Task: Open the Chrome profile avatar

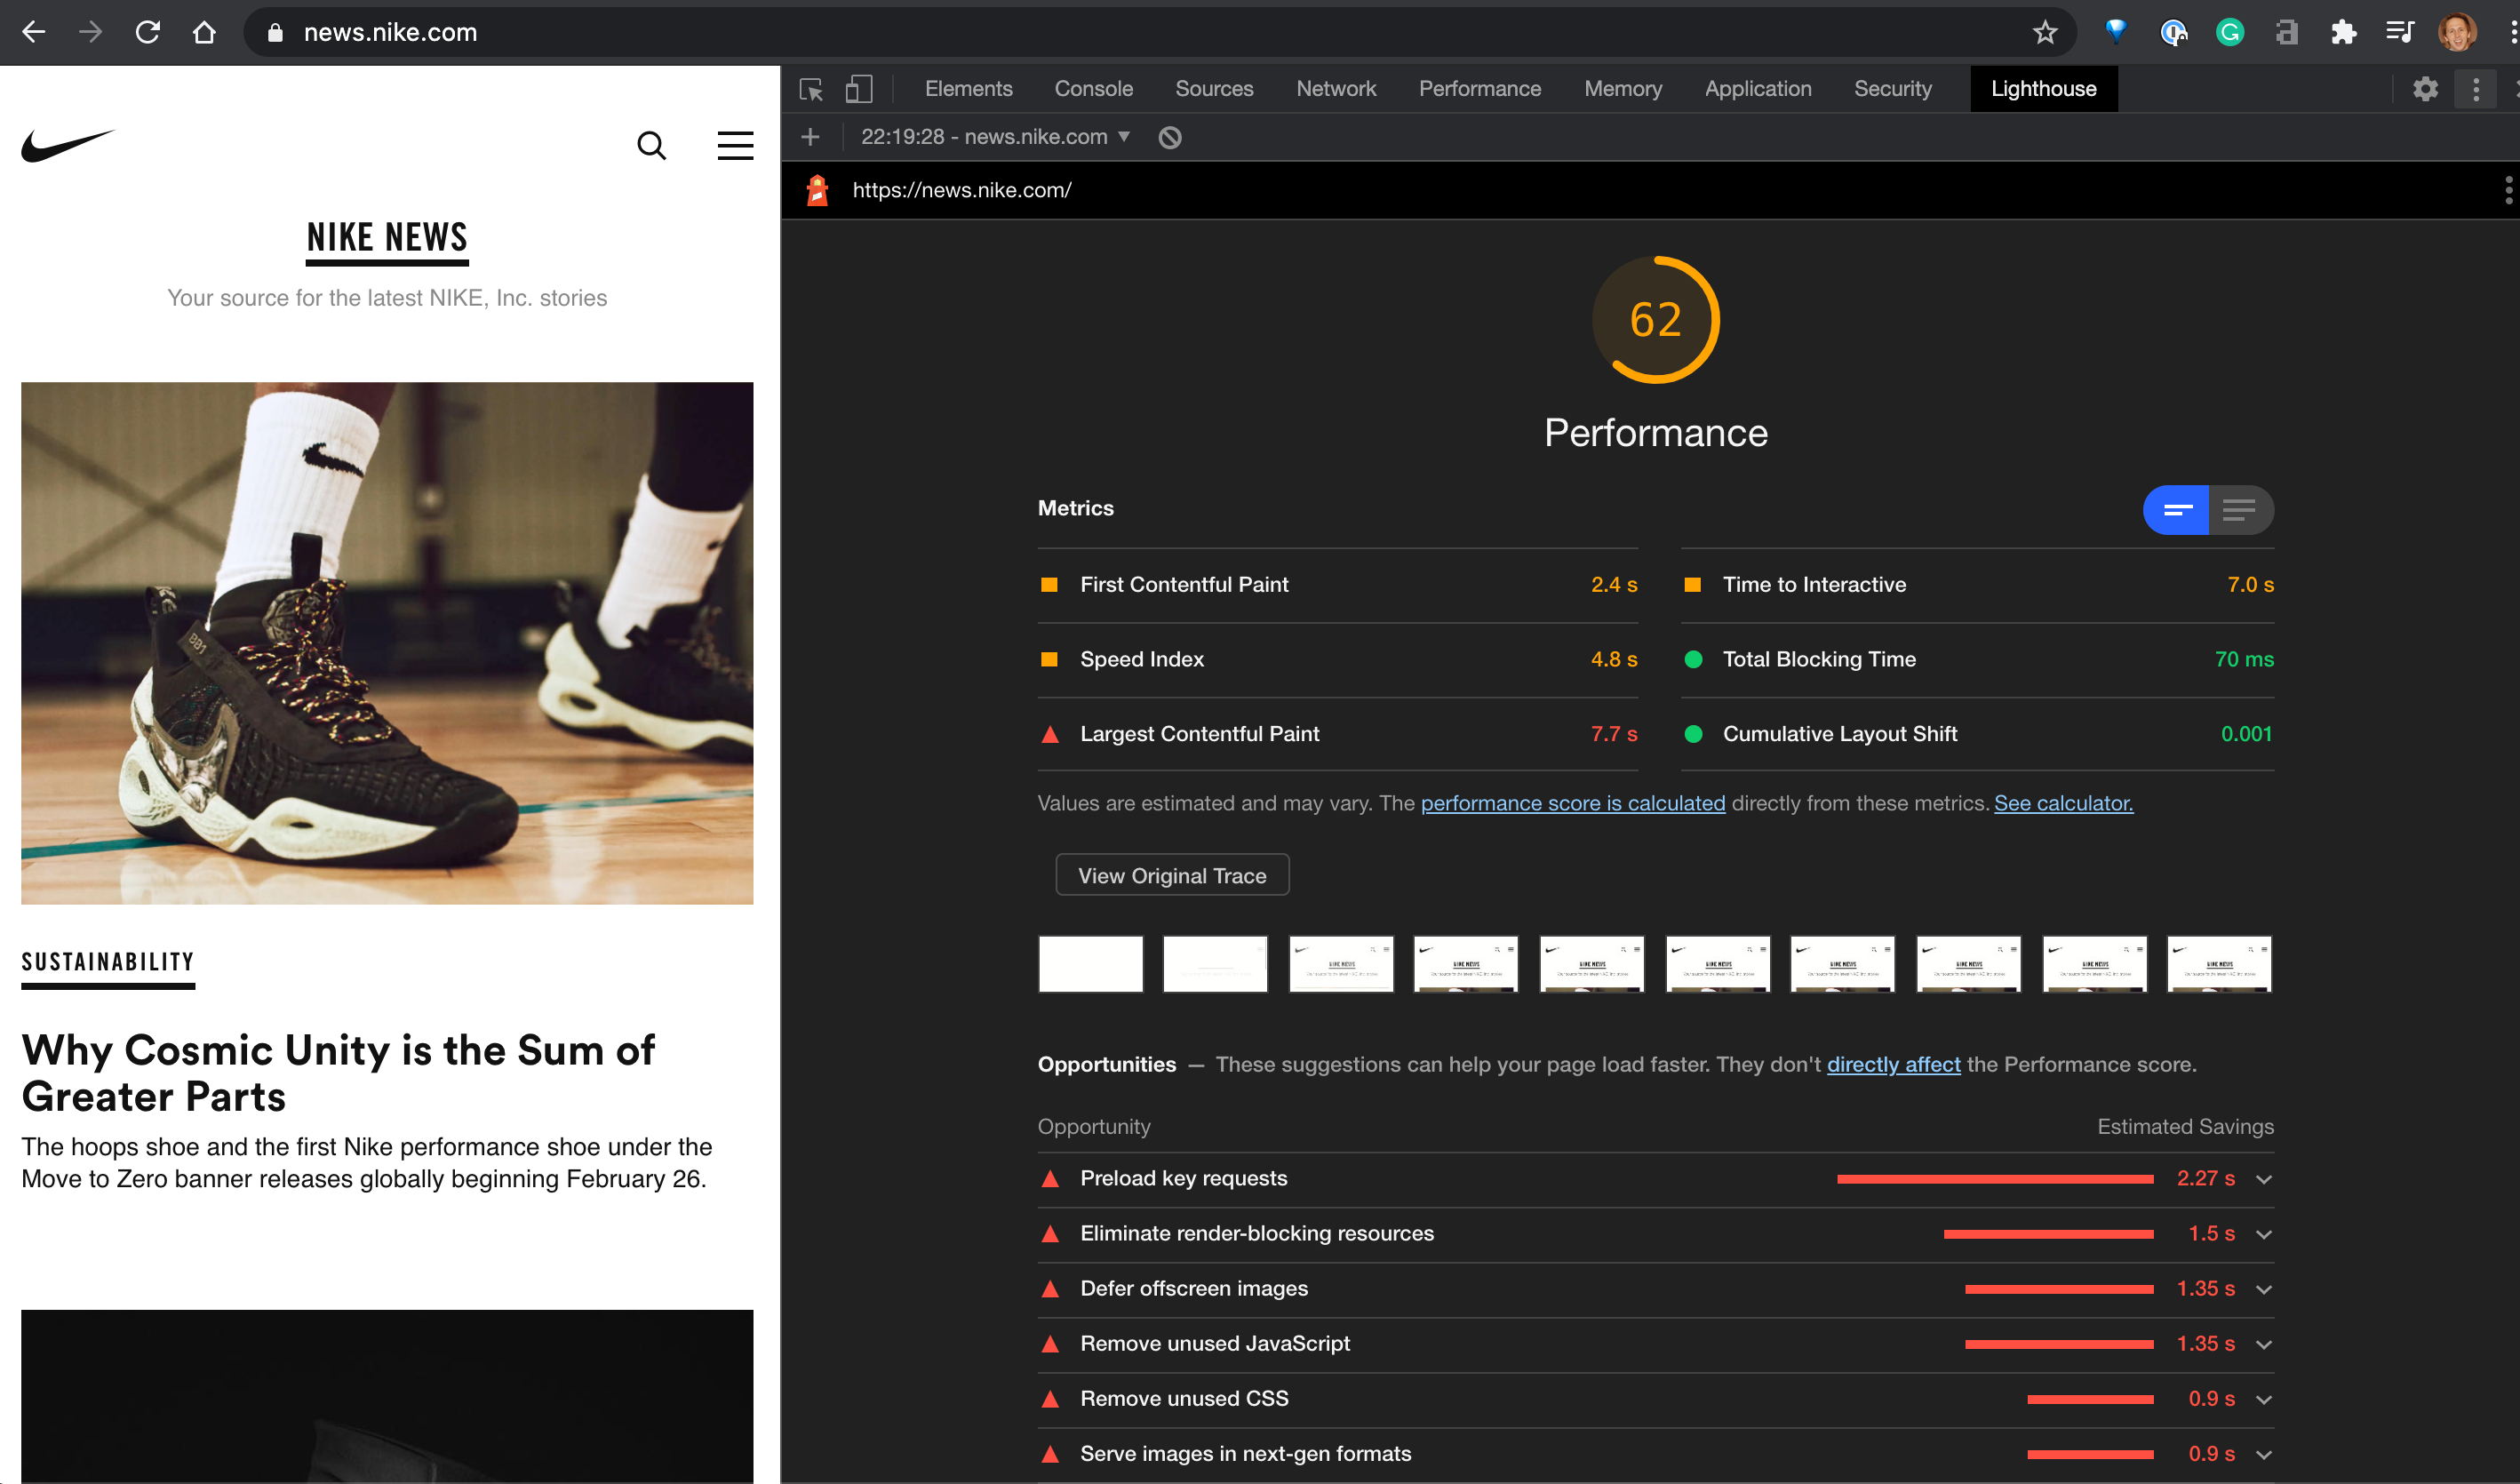Action: [2457, 32]
